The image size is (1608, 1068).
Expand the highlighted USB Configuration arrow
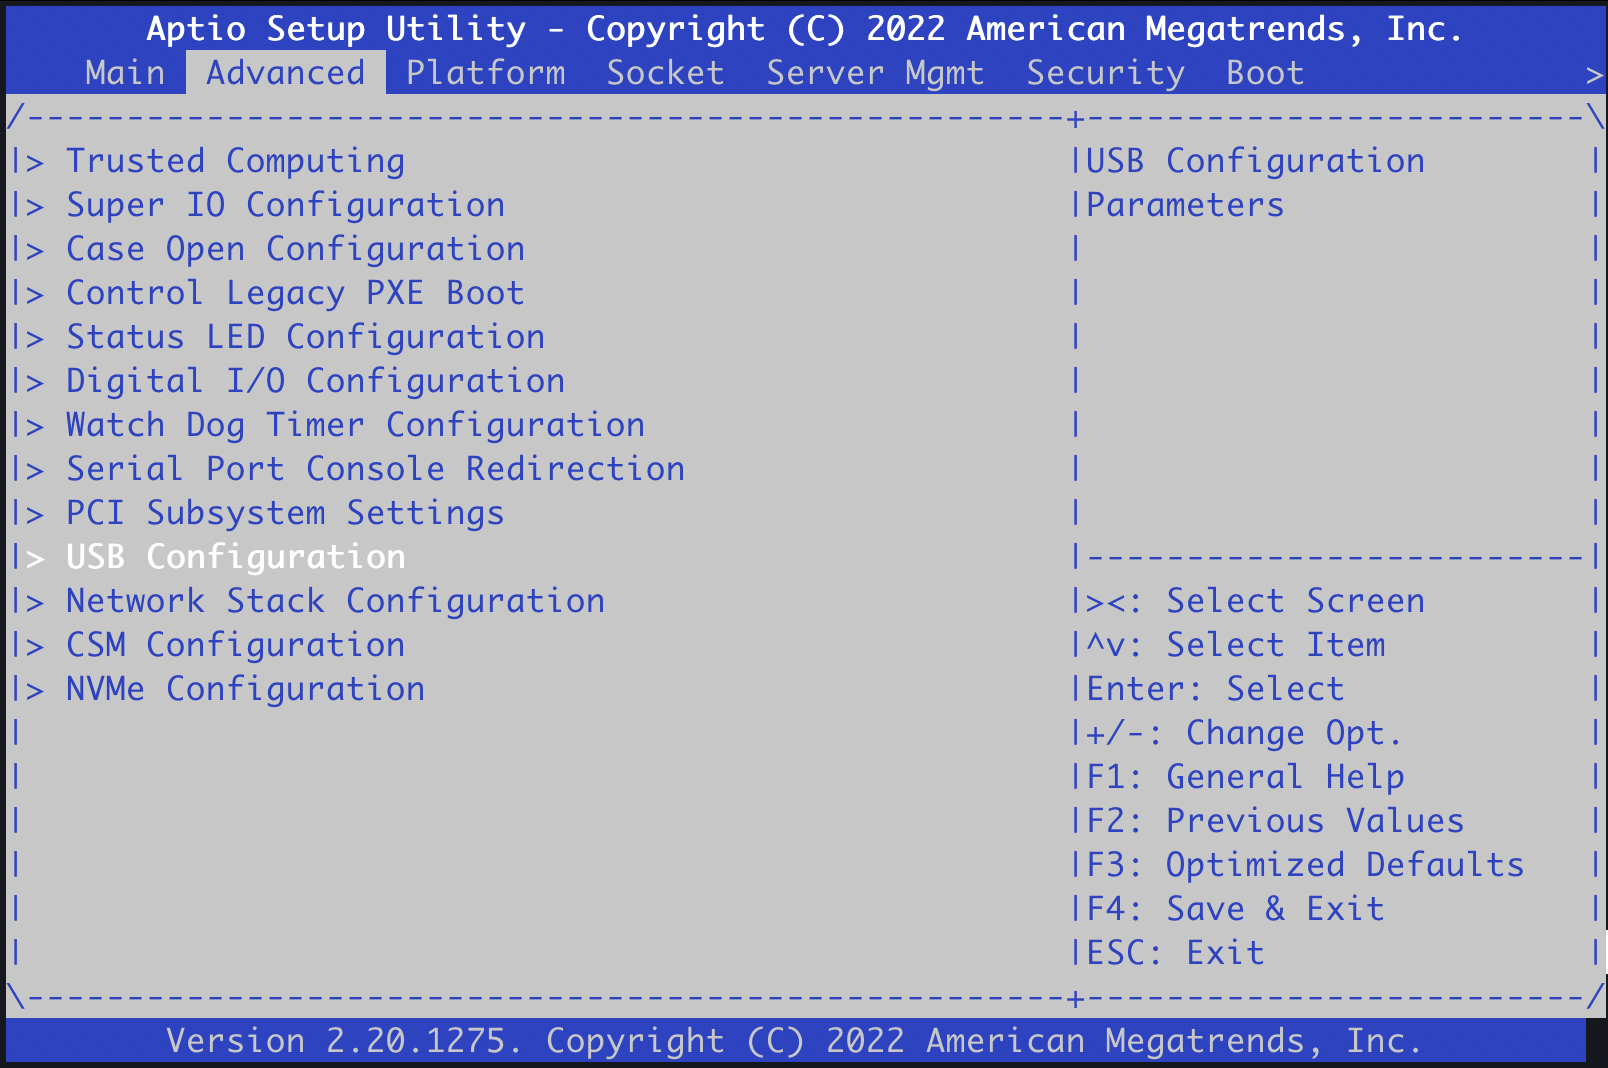click(x=35, y=558)
